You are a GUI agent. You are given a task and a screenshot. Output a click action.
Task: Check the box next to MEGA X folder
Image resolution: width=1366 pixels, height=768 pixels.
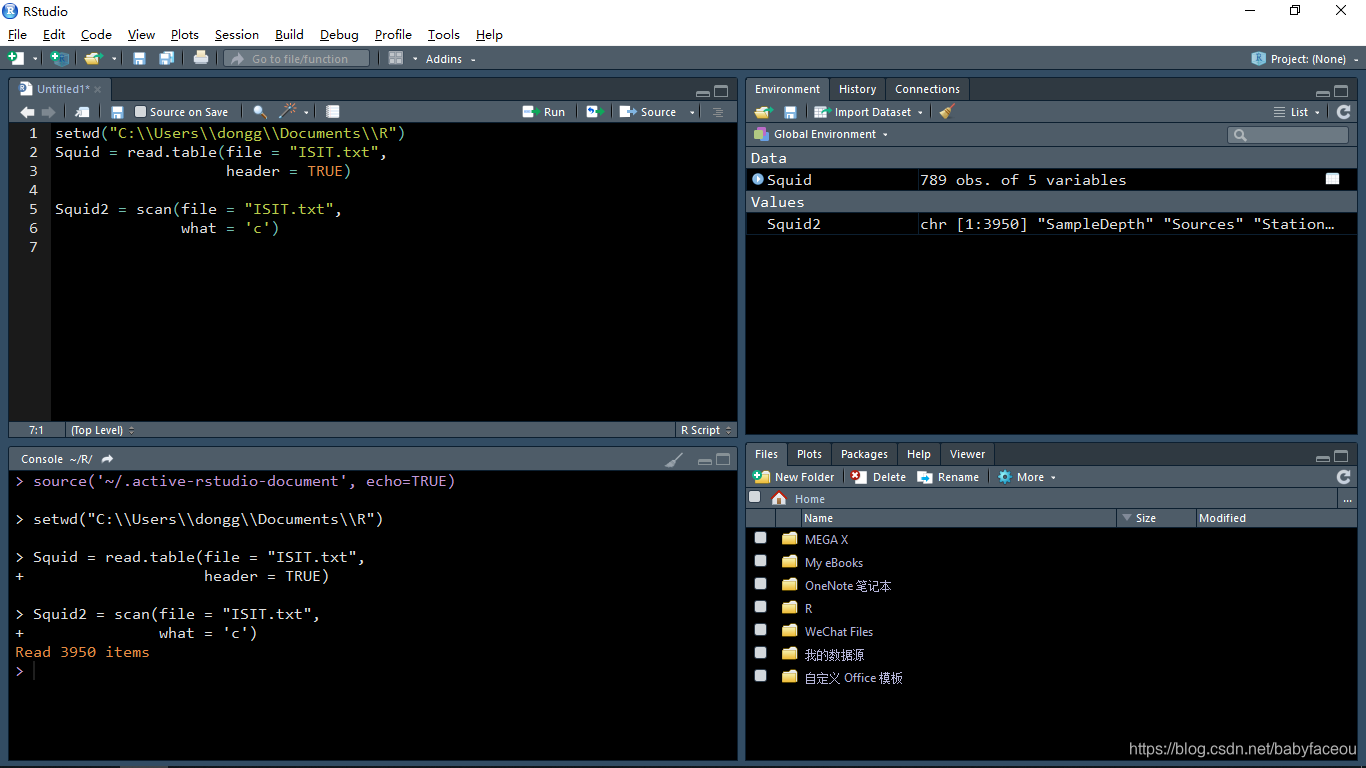pos(761,538)
